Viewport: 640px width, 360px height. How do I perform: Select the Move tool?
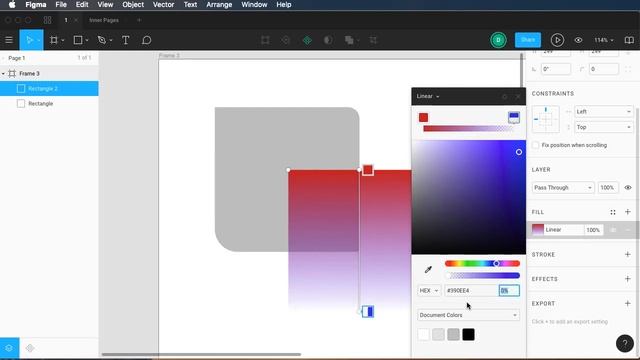click(x=29, y=40)
